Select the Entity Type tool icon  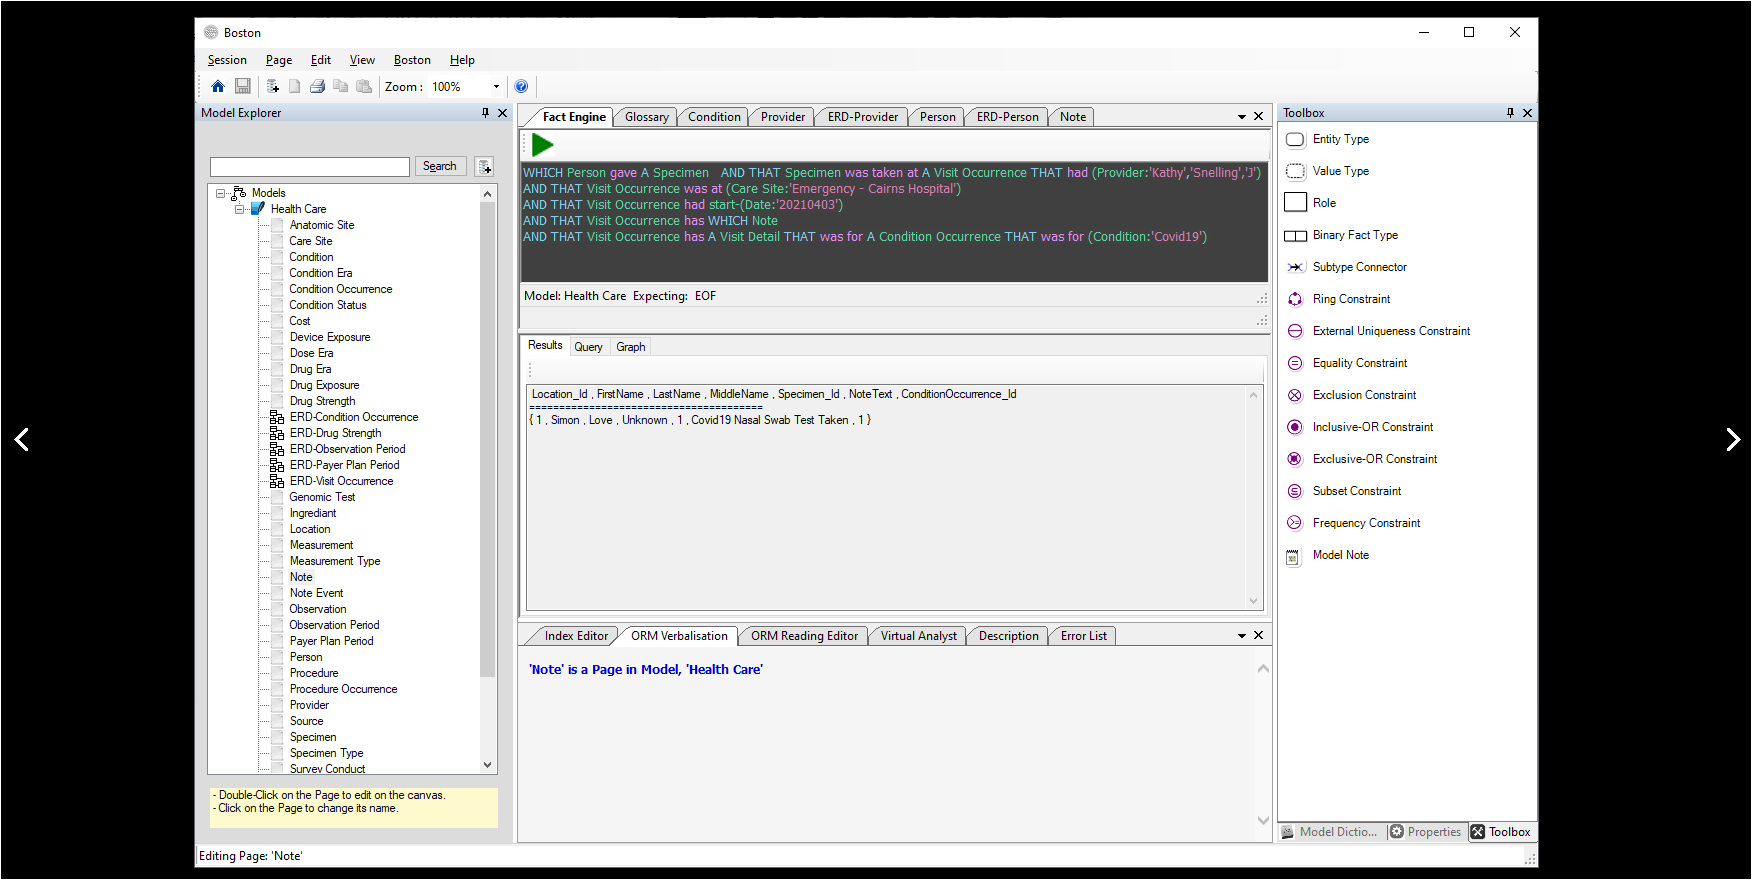[1295, 139]
